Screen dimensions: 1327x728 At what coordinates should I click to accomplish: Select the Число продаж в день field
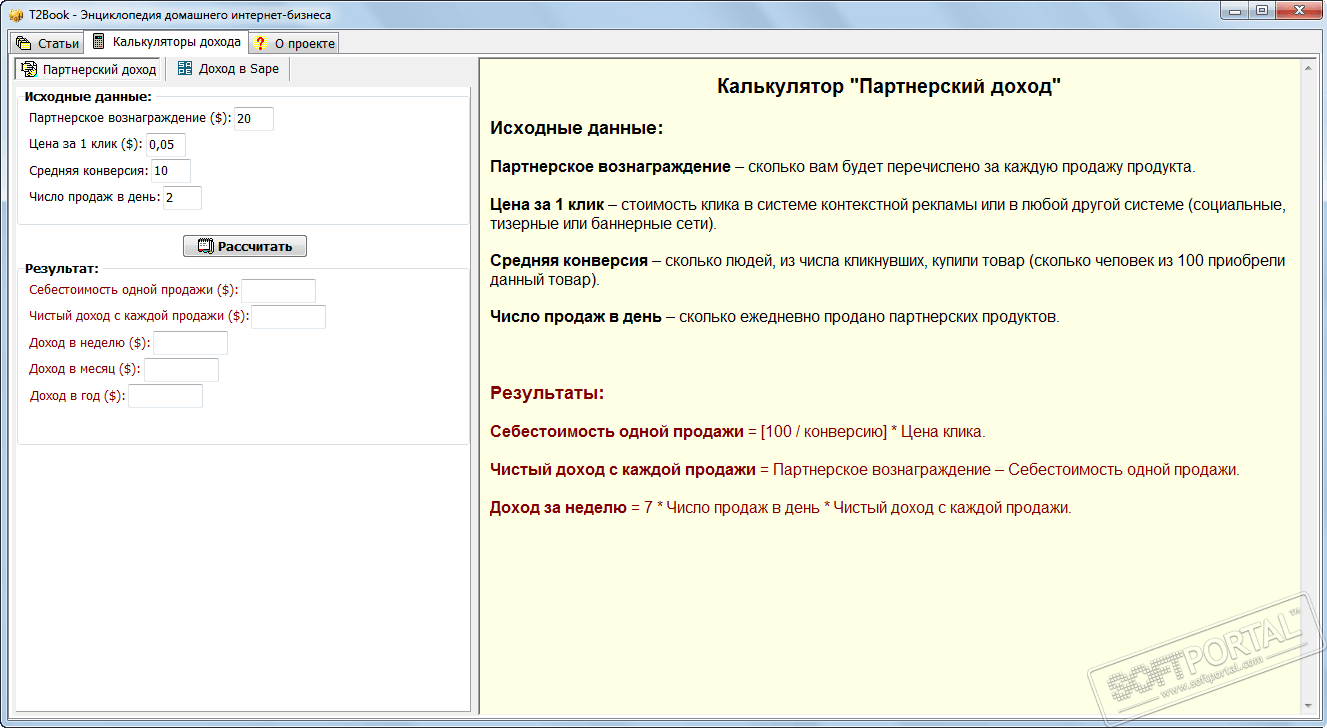[182, 197]
